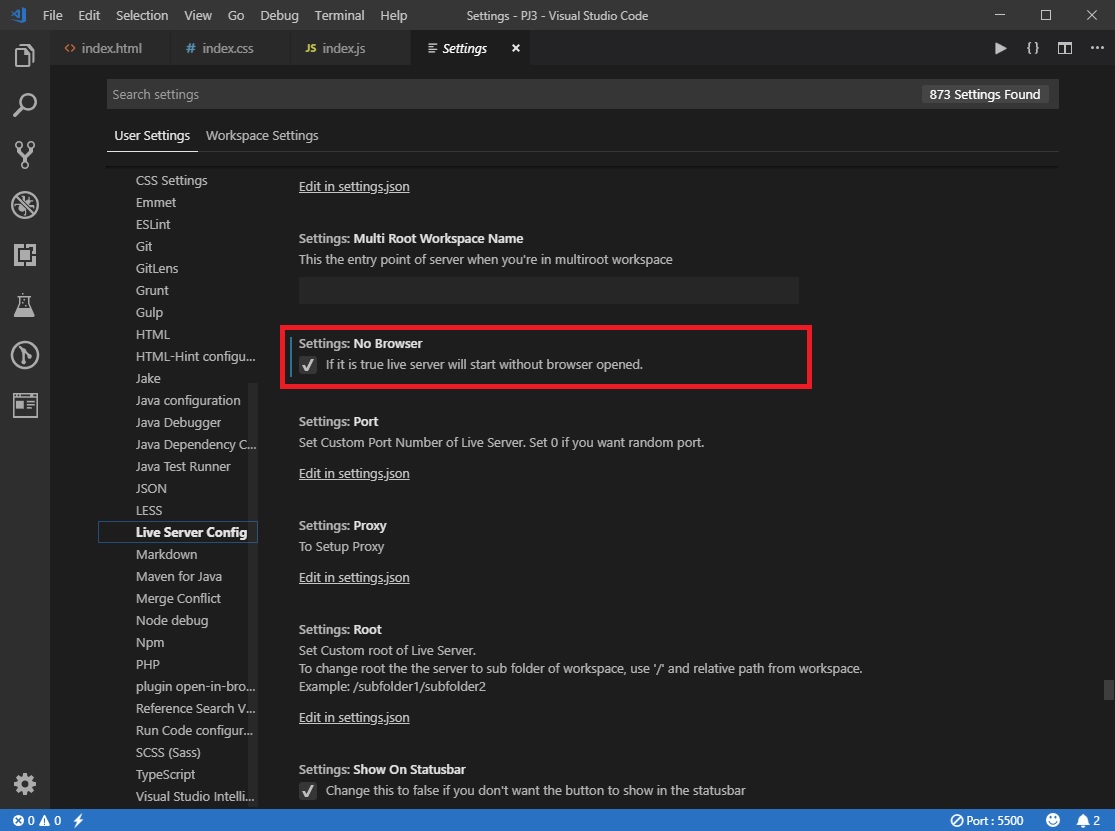
Task: Select SCSS (Sass) in the settings list
Action: tap(168, 753)
